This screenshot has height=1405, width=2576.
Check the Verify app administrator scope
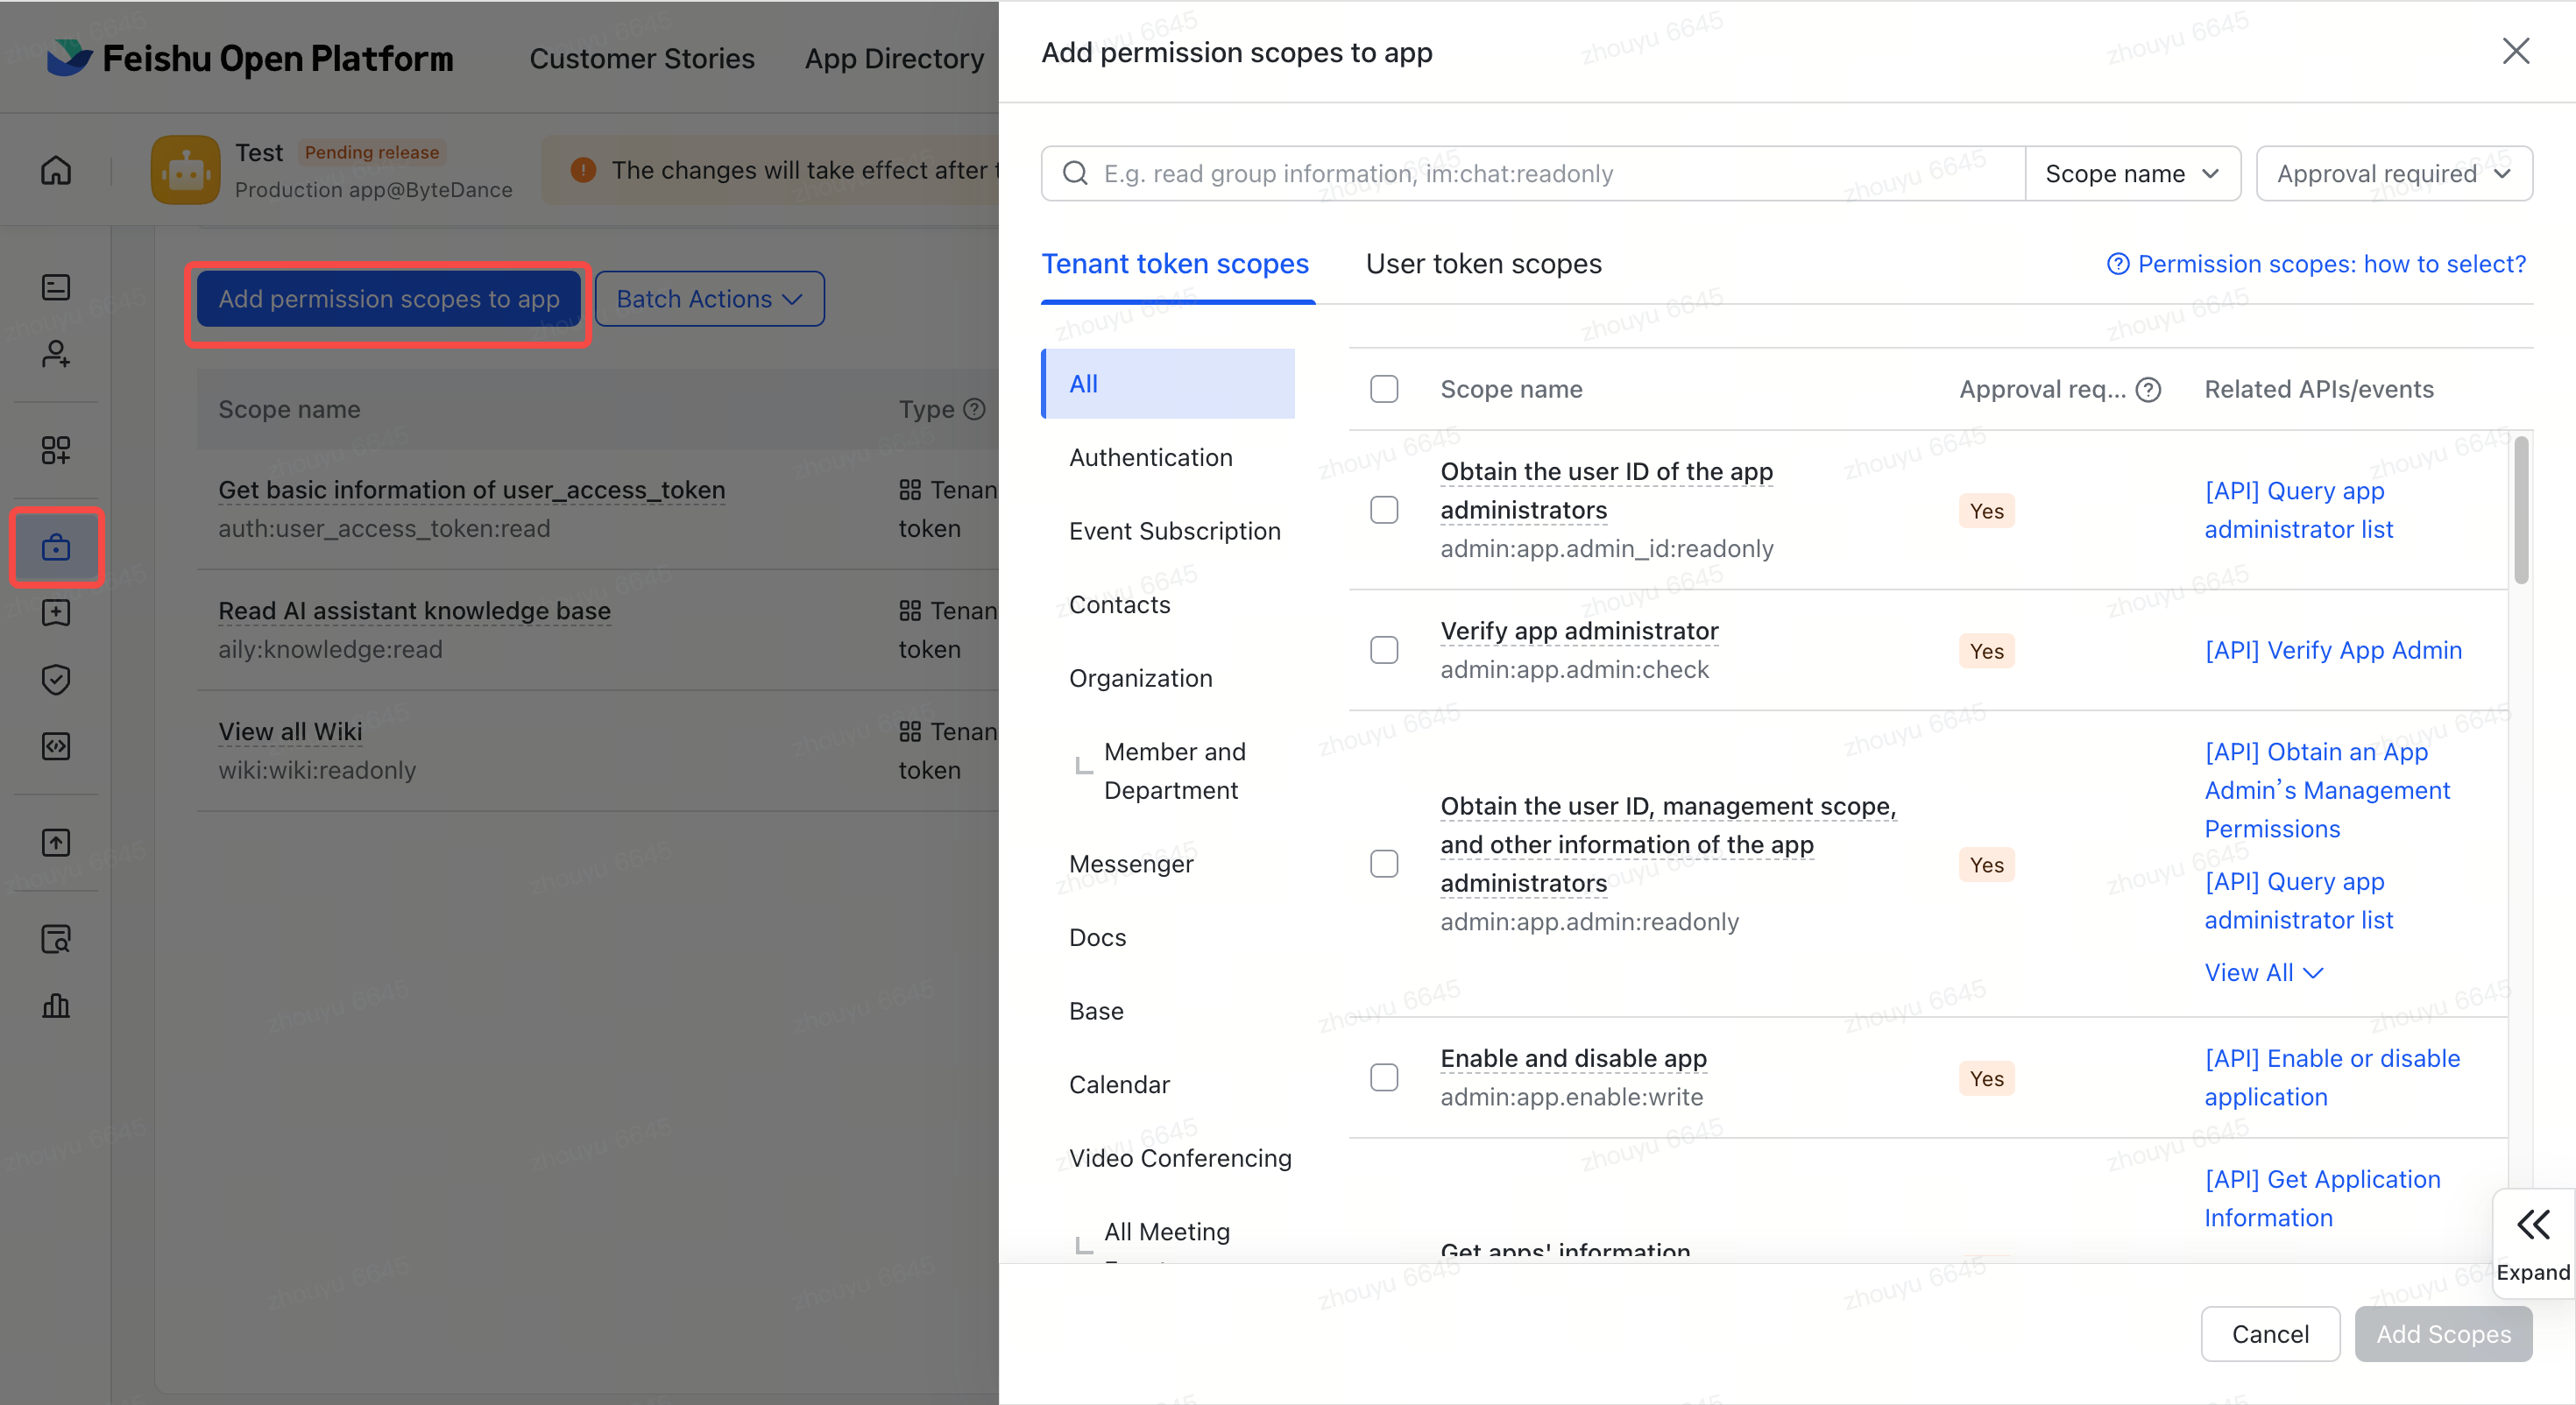pyautogui.click(x=1384, y=650)
